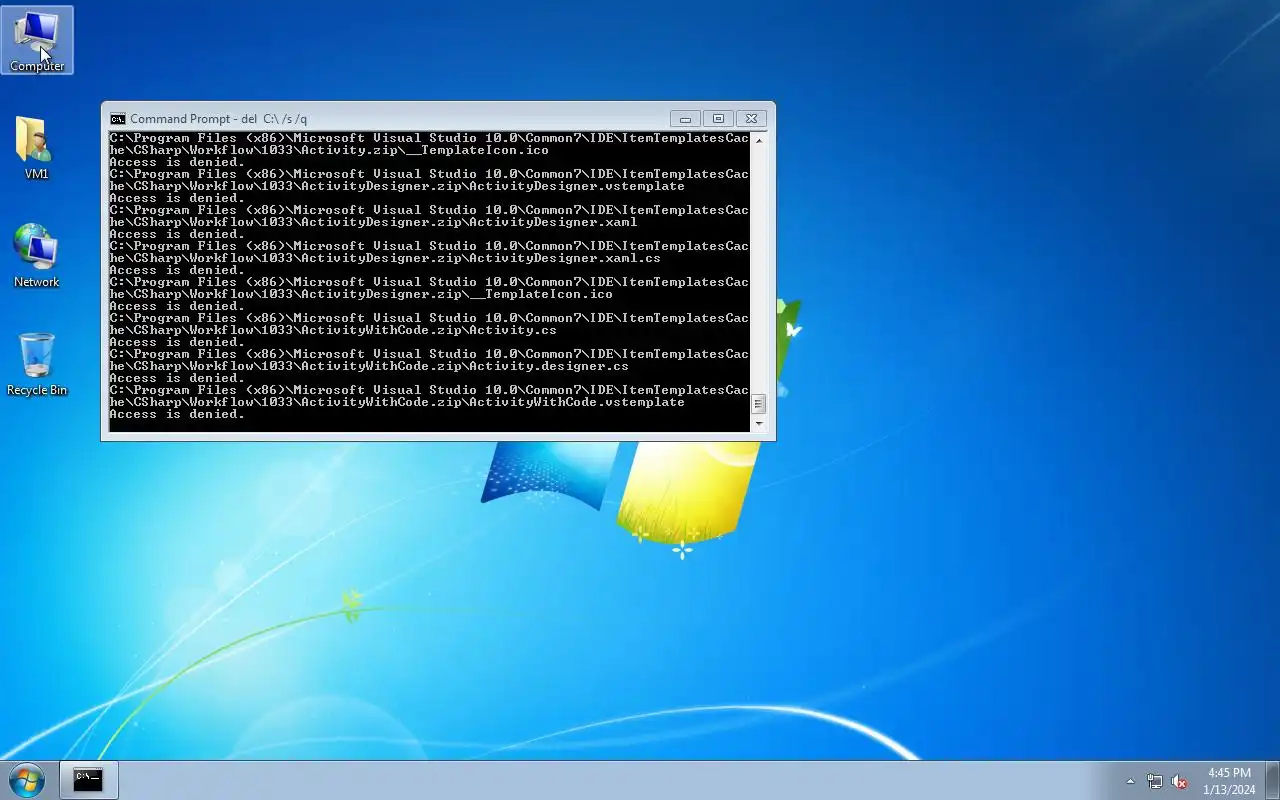Maximize the Command Prompt window
Viewport: 1280px width, 800px height.
tap(718, 118)
